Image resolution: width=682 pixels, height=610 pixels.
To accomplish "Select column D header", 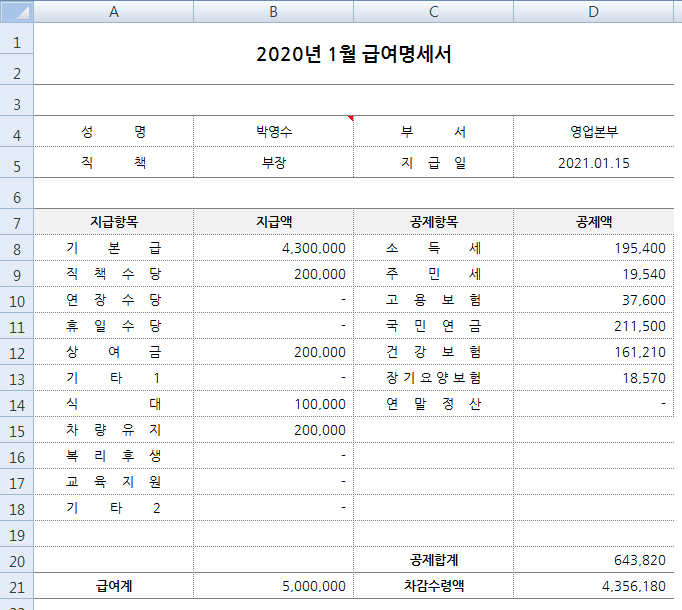I will coord(593,11).
